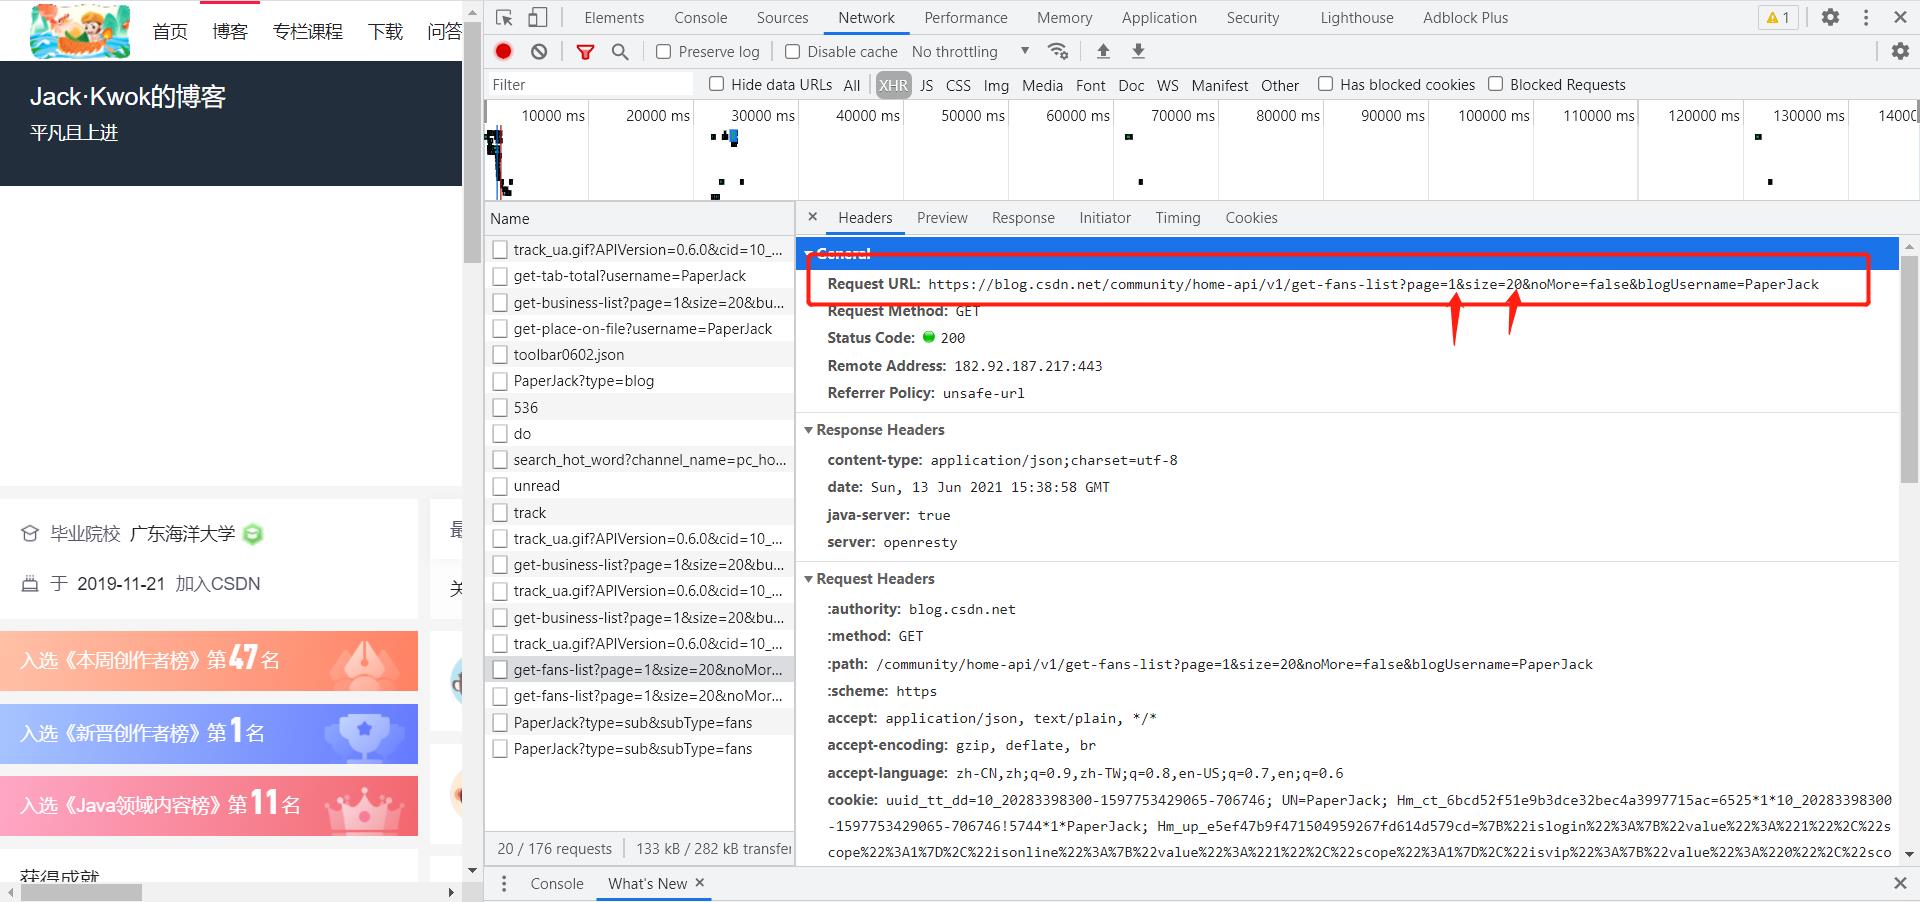The image size is (1920, 902).
Task: Open the Sources panel tab
Action: [x=782, y=17]
